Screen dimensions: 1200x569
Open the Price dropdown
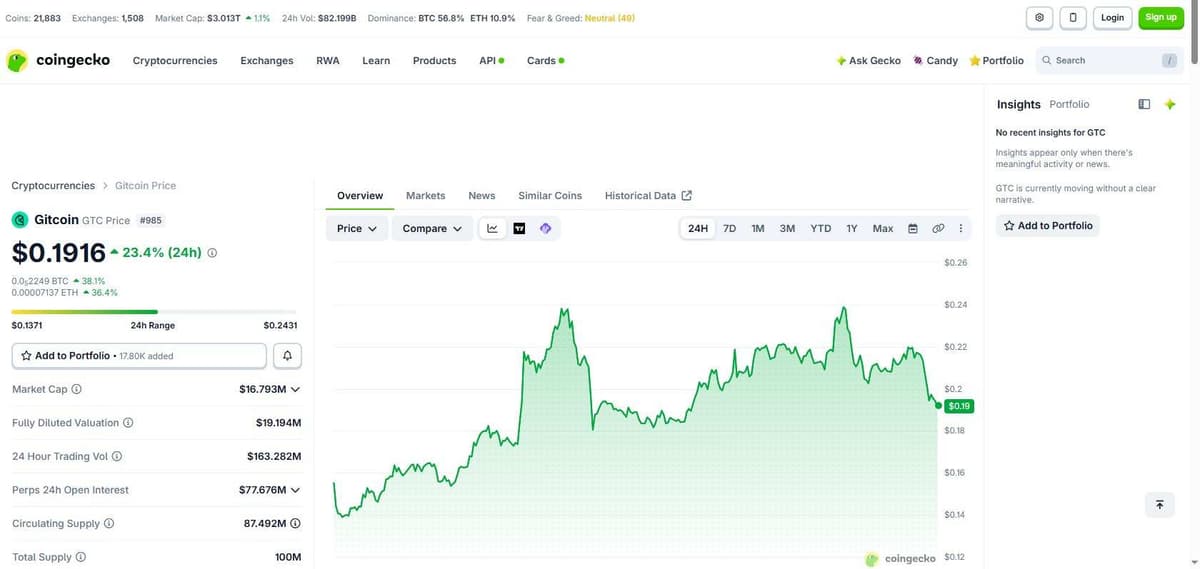tap(357, 228)
